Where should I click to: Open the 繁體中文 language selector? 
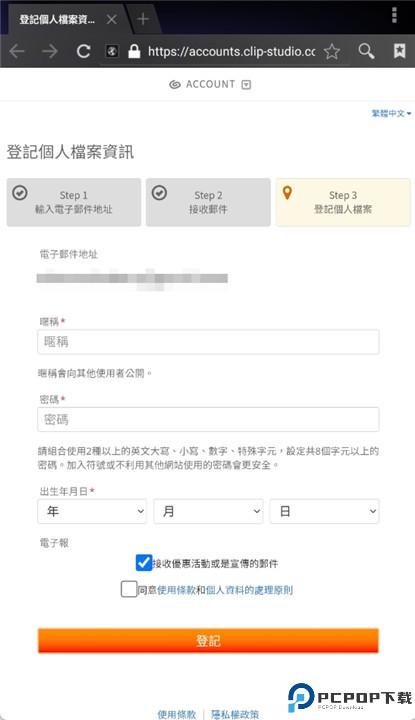tap(392, 113)
